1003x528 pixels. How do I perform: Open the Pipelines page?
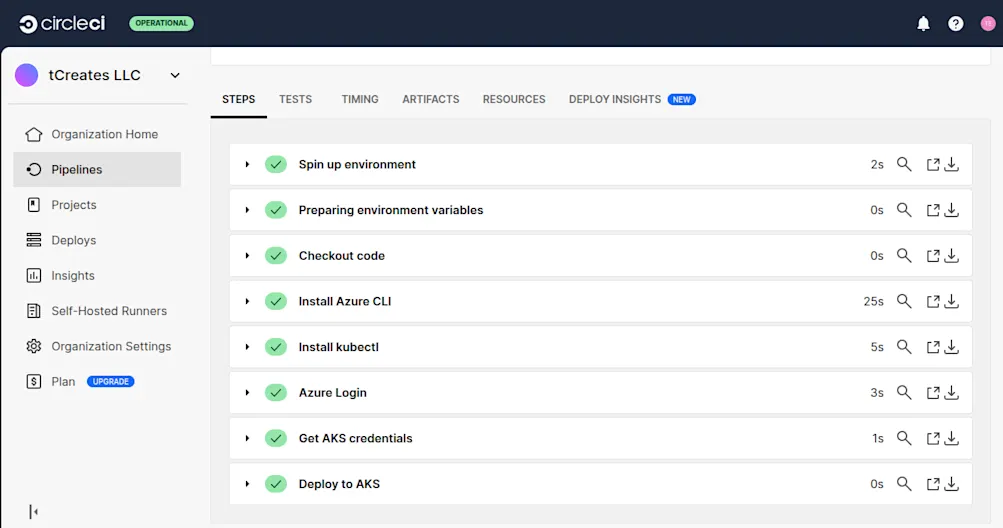pyautogui.click(x=97, y=170)
